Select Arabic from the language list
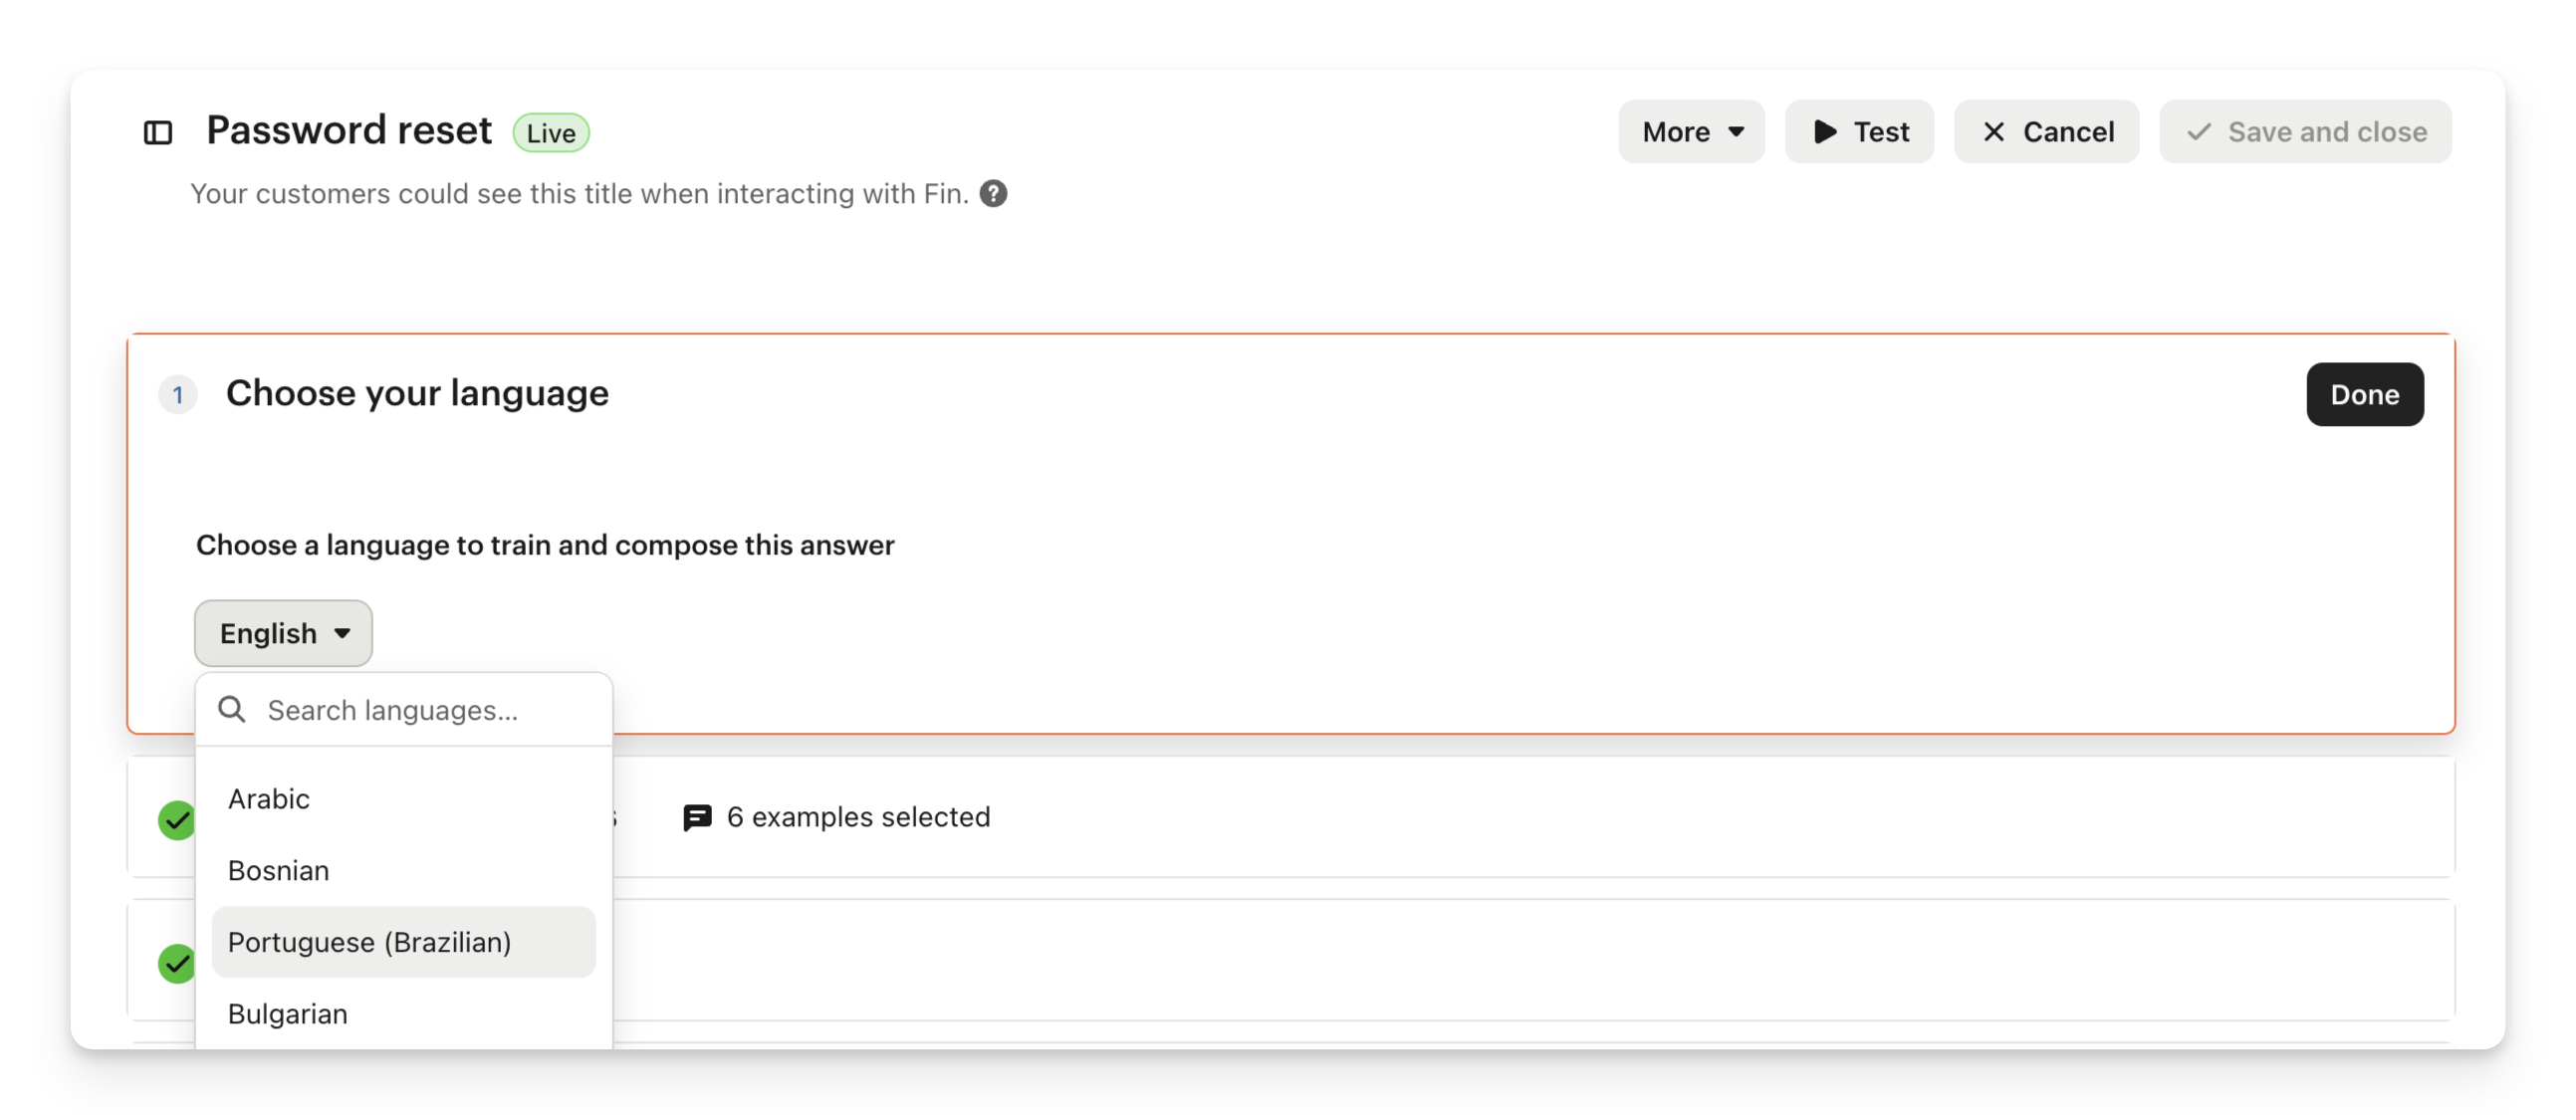The width and height of the screenshot is (2576, 1120). point(269,798)
